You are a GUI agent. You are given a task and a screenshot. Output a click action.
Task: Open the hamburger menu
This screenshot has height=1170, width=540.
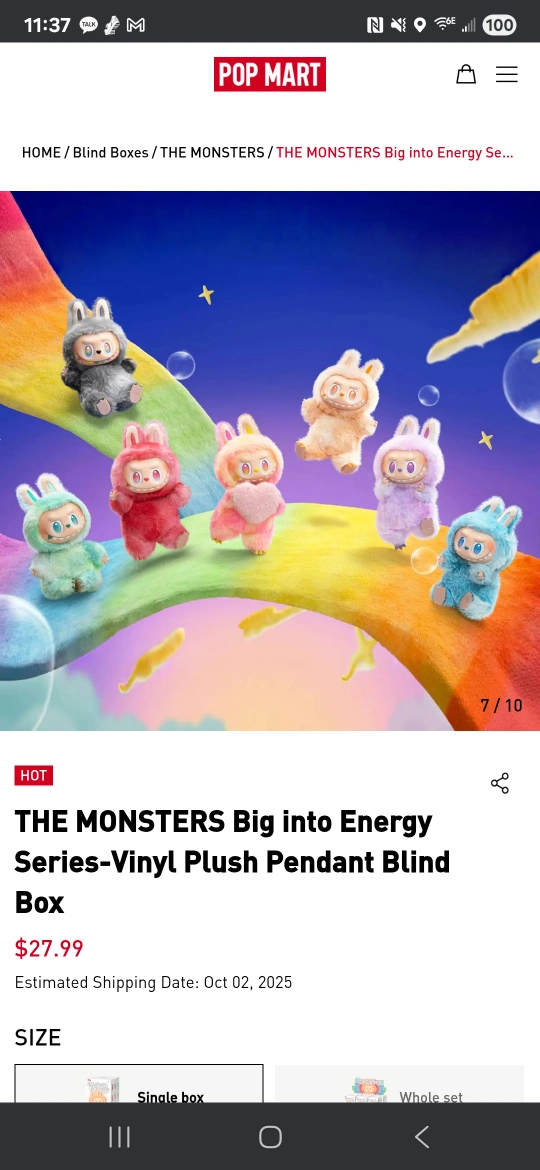pos(506,74)
